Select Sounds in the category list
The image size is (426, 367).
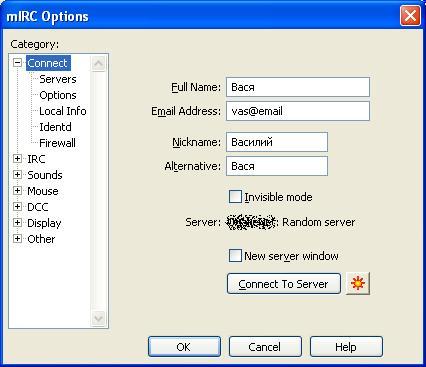pyautogui.click(x=45, y=175)
